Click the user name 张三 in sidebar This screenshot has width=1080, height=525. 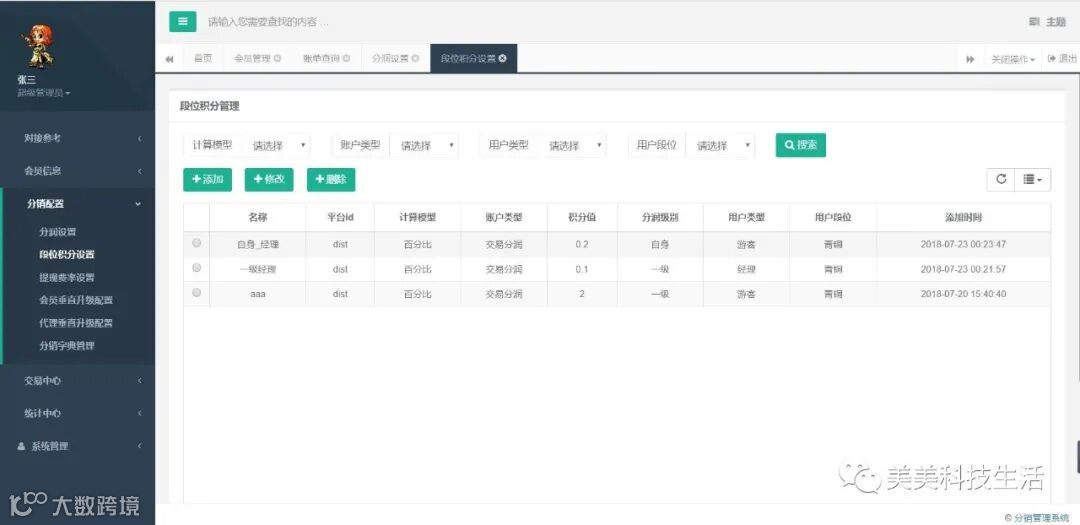click(x=26, y=80)
